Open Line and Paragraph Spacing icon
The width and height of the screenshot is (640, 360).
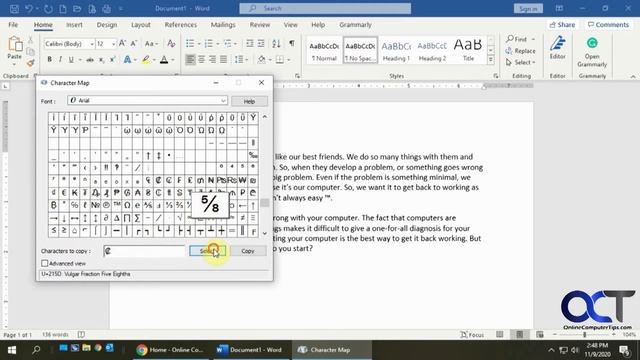coord(239,60)
